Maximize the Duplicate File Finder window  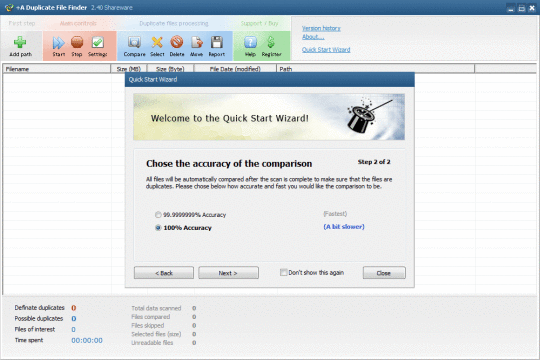point(522,8)
